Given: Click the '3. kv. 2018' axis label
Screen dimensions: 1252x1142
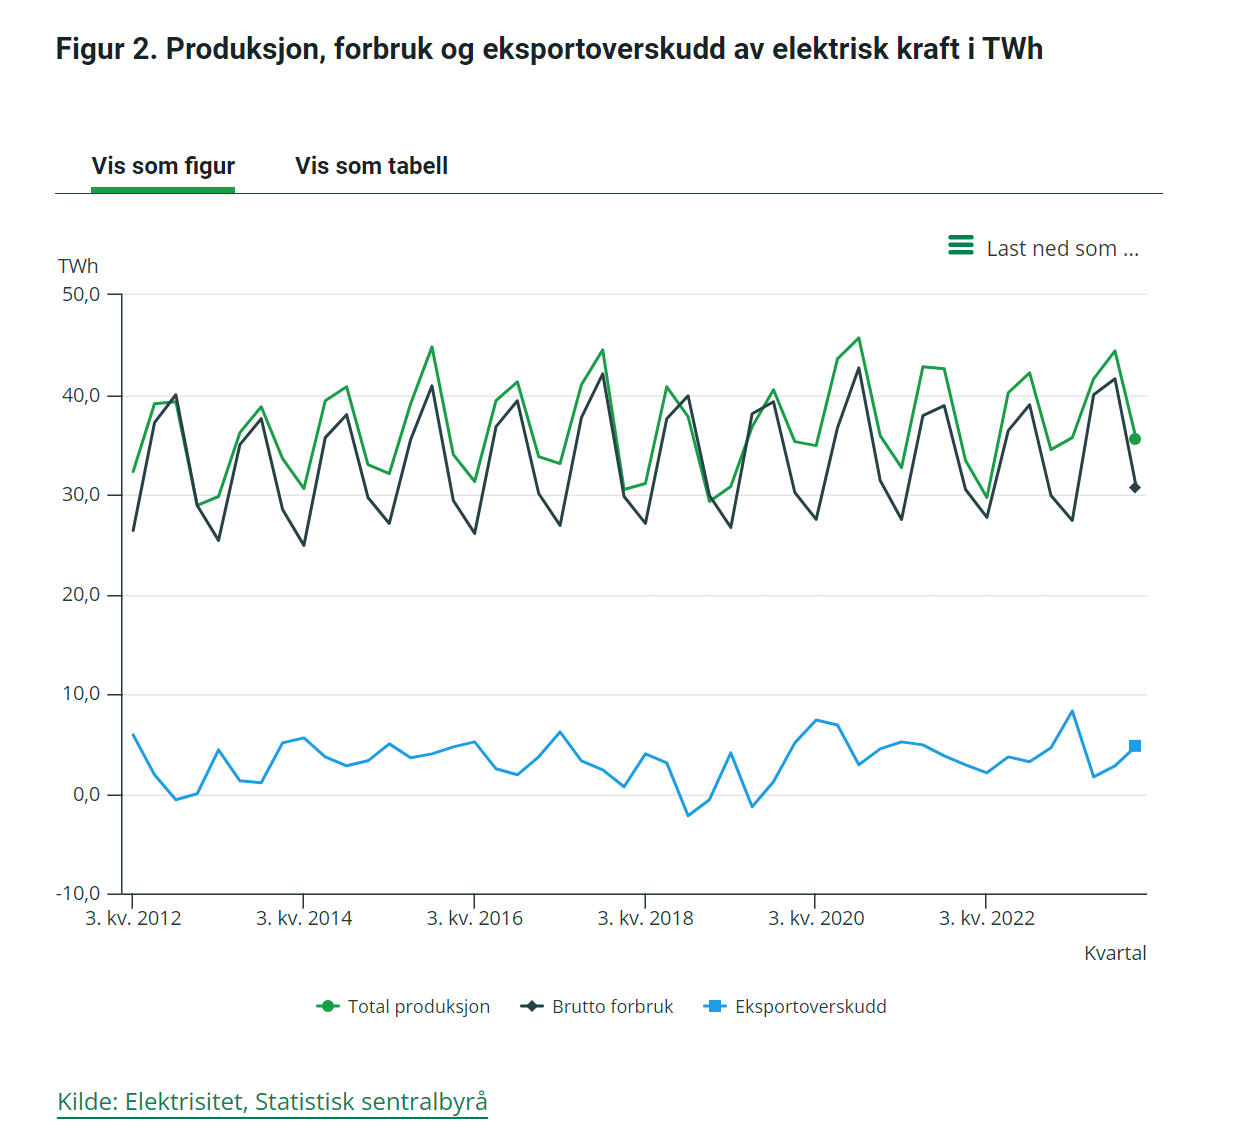Looking at the screenshot, I should (645, 918).
